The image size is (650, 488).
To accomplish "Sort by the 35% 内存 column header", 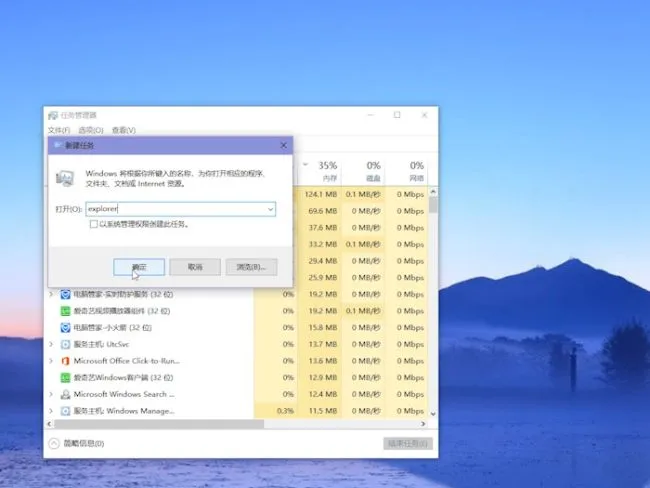I will pos(319,171).
